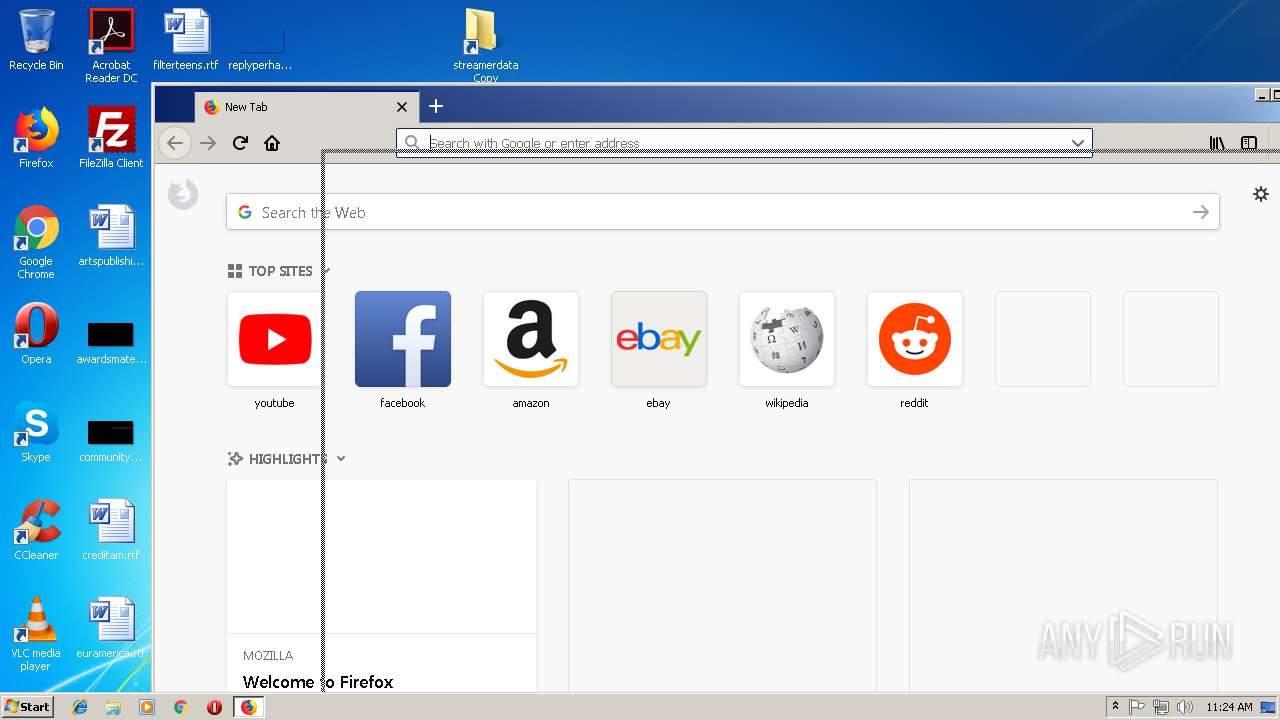Screen dimensions: 1280x720
Task: Focus the Firefox address bar
Action: pos(744,143)
